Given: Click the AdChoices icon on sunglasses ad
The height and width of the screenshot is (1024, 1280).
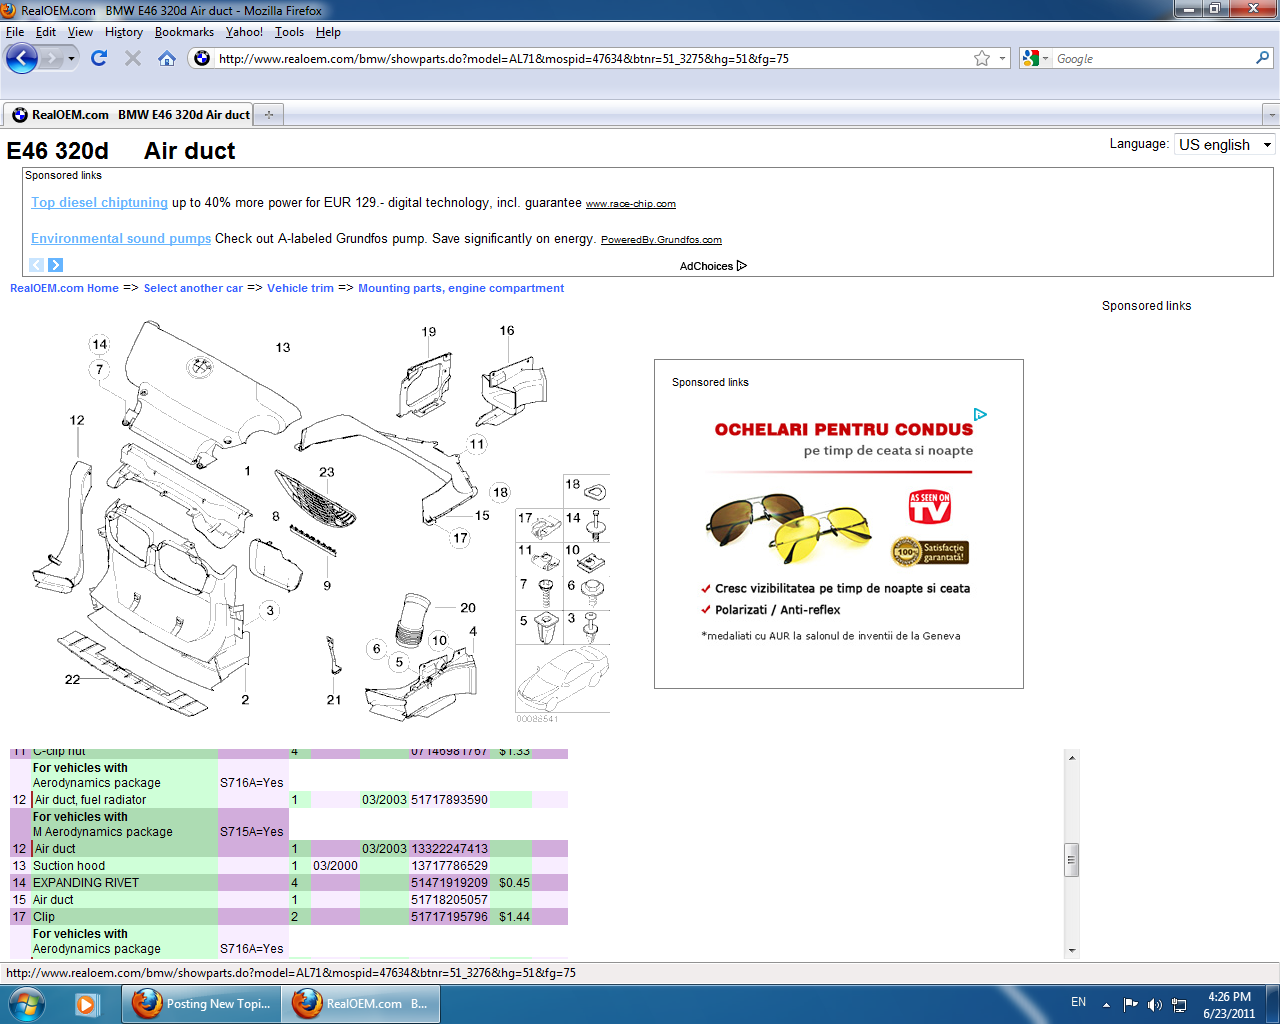Looking at the screenshot, I should (980, 414).
